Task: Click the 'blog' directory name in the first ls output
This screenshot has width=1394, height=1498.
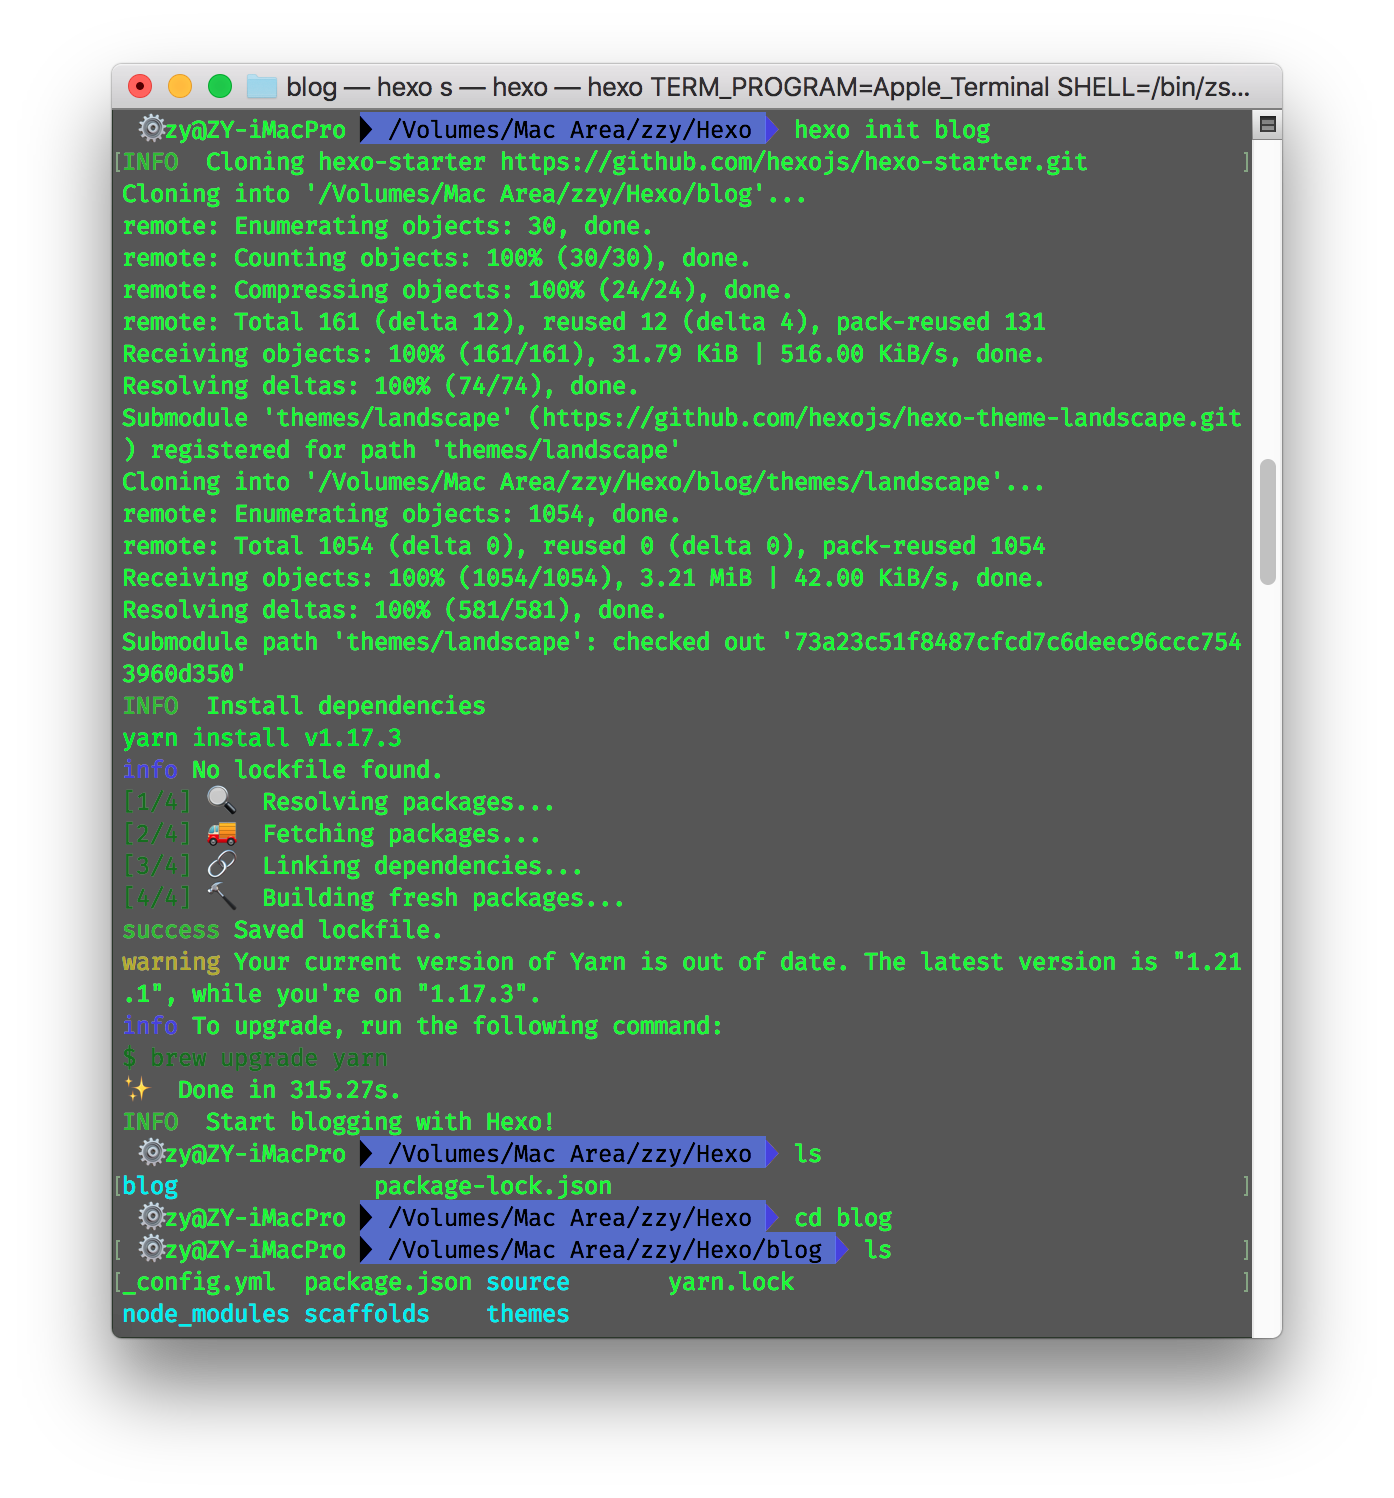Action: (x=150, y=1186)
